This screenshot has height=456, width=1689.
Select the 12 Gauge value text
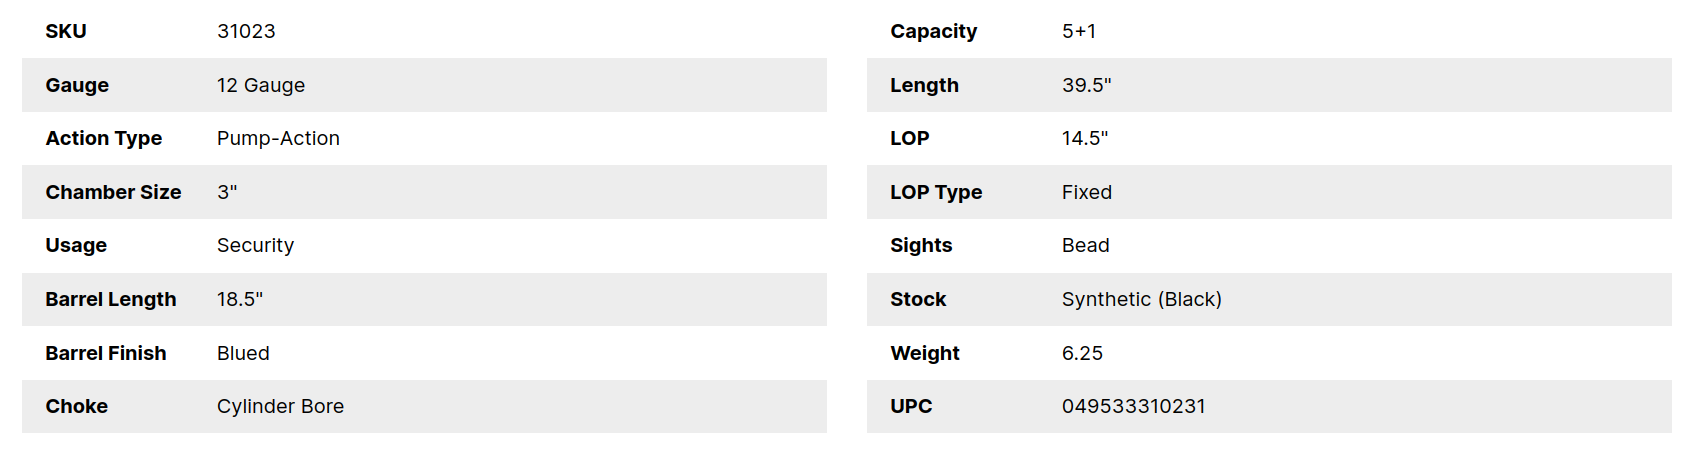(x=261, y=85)
